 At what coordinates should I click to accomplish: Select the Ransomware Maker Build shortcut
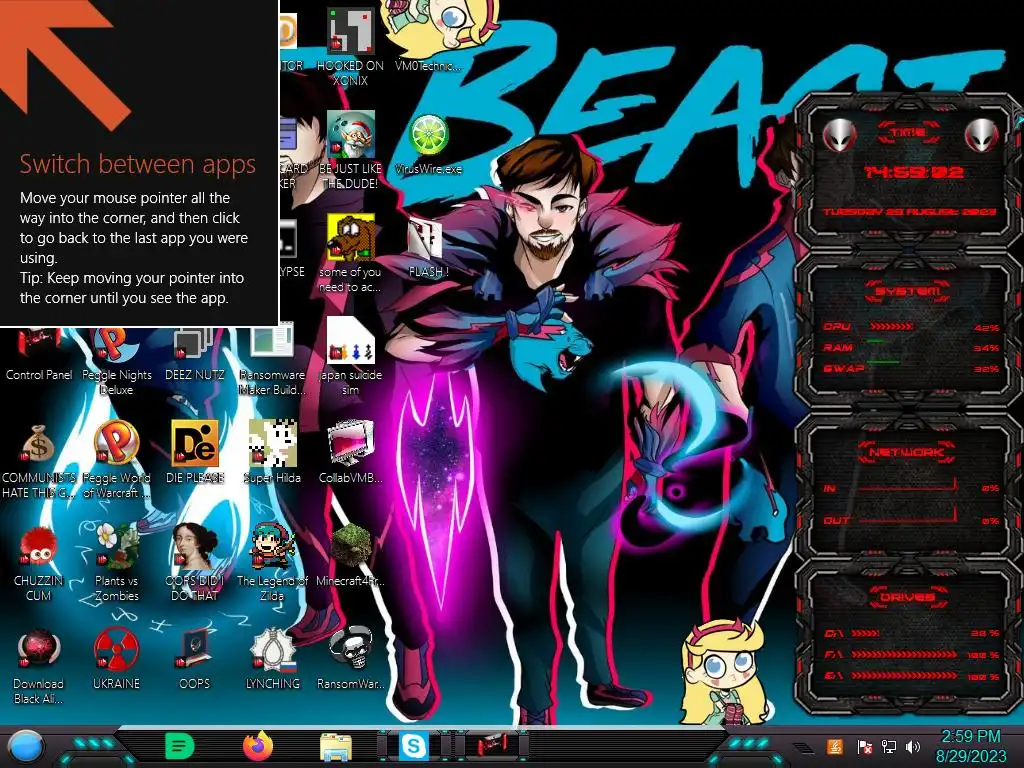(272, 342)
